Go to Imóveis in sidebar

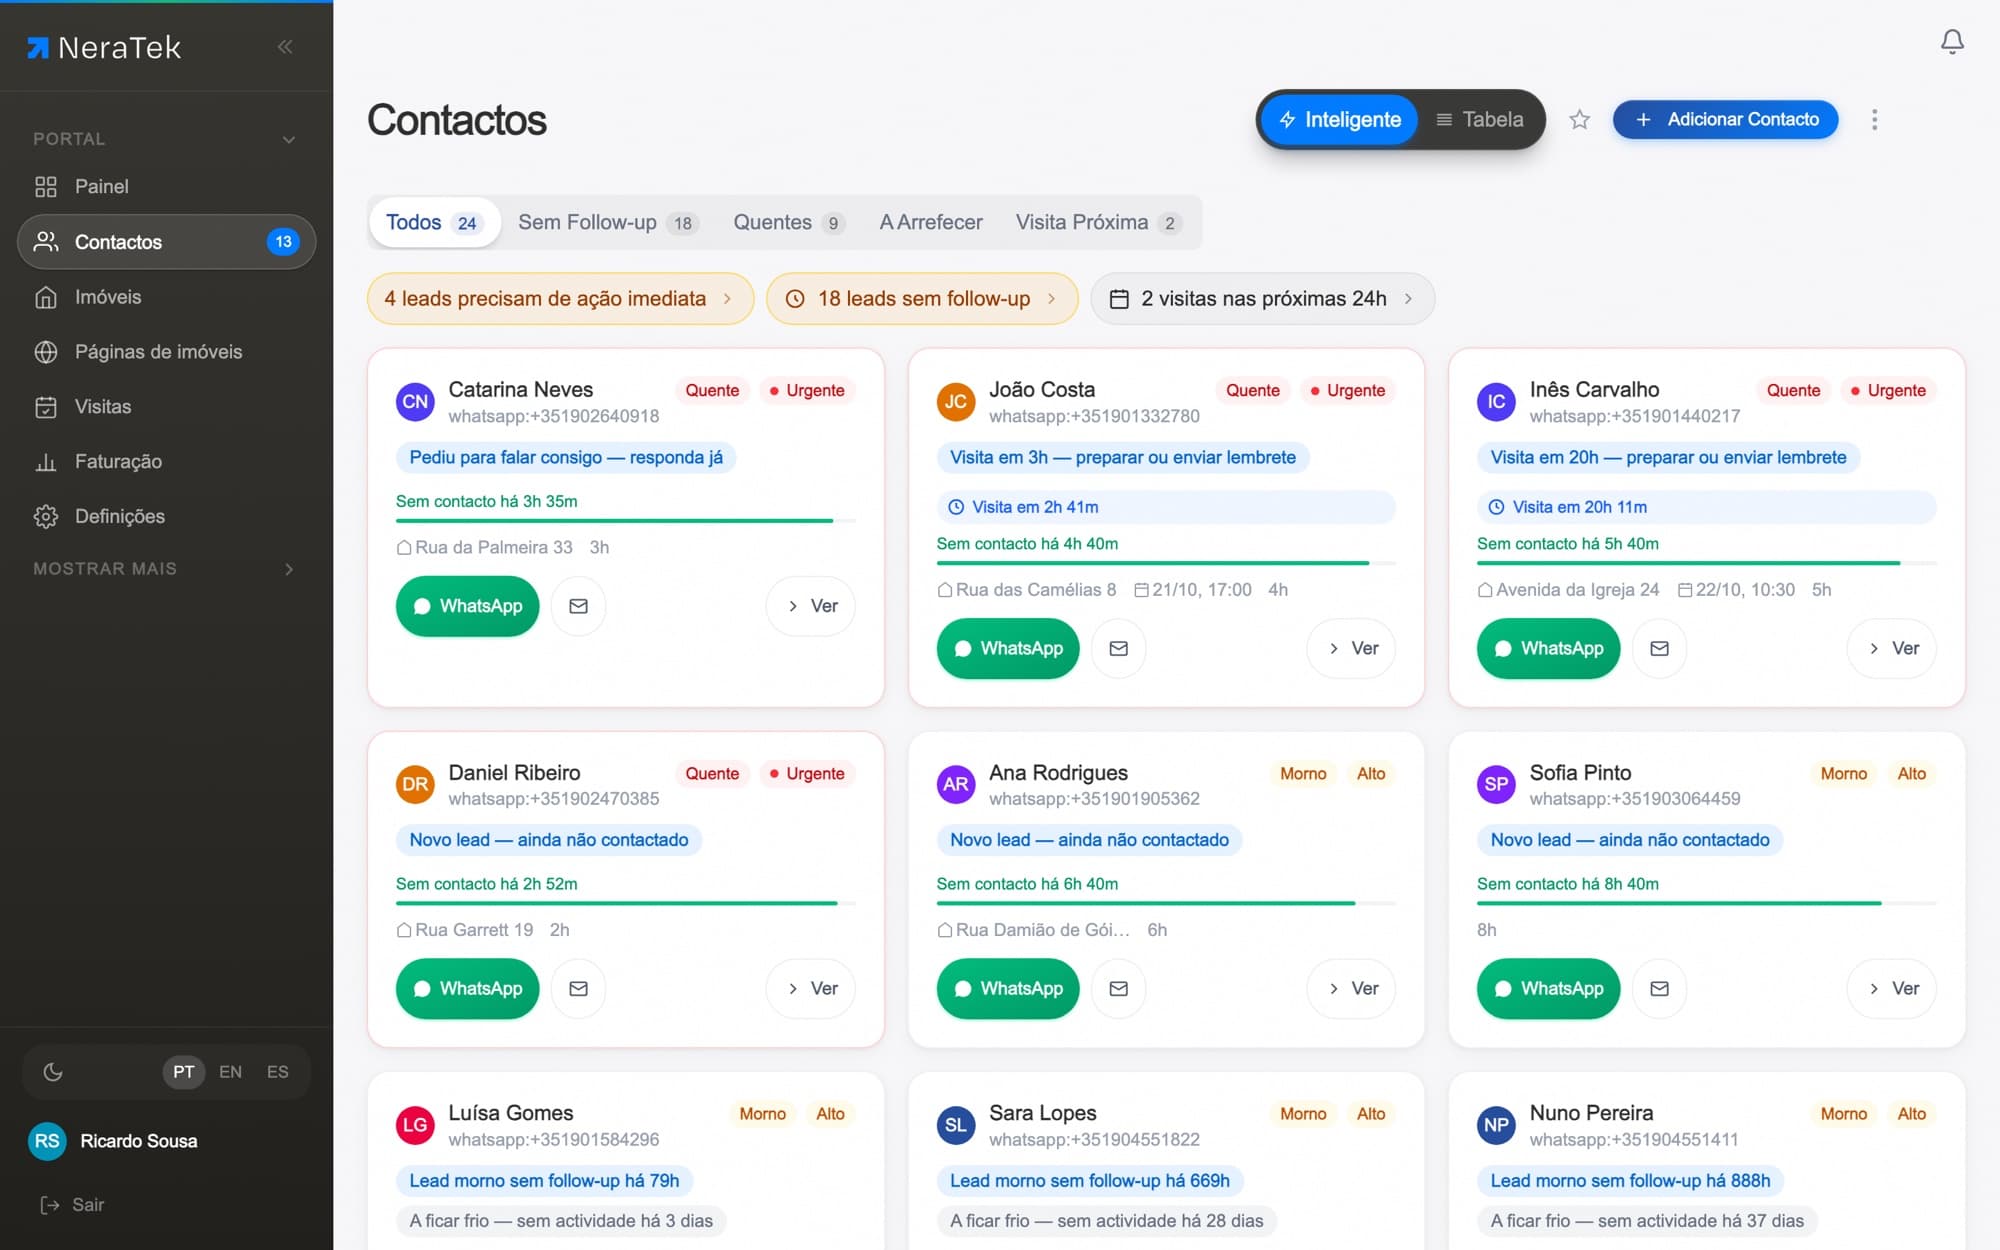[x=166, y=297]
